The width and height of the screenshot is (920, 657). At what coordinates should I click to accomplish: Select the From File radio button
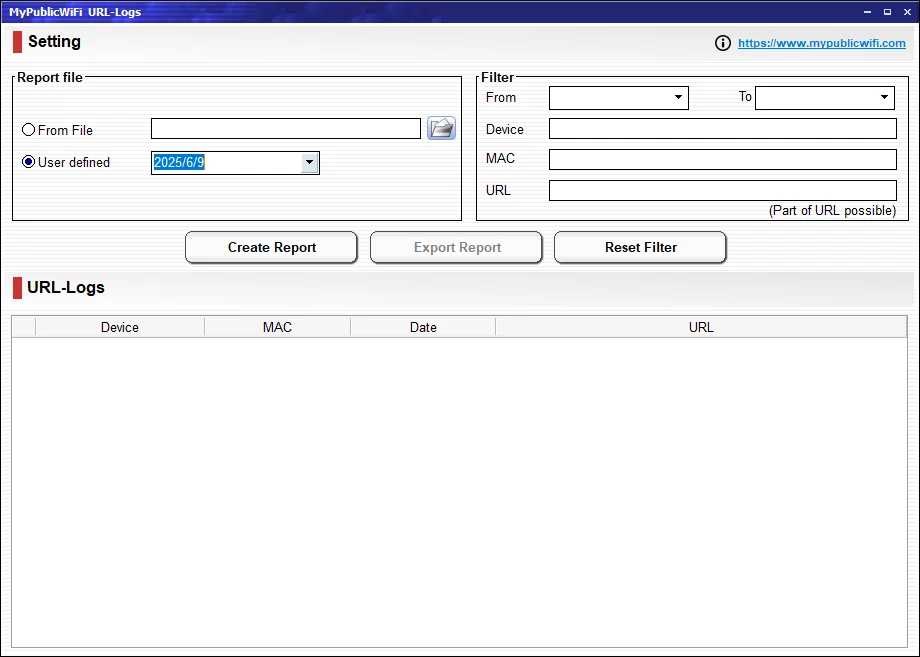click(29, 130)
